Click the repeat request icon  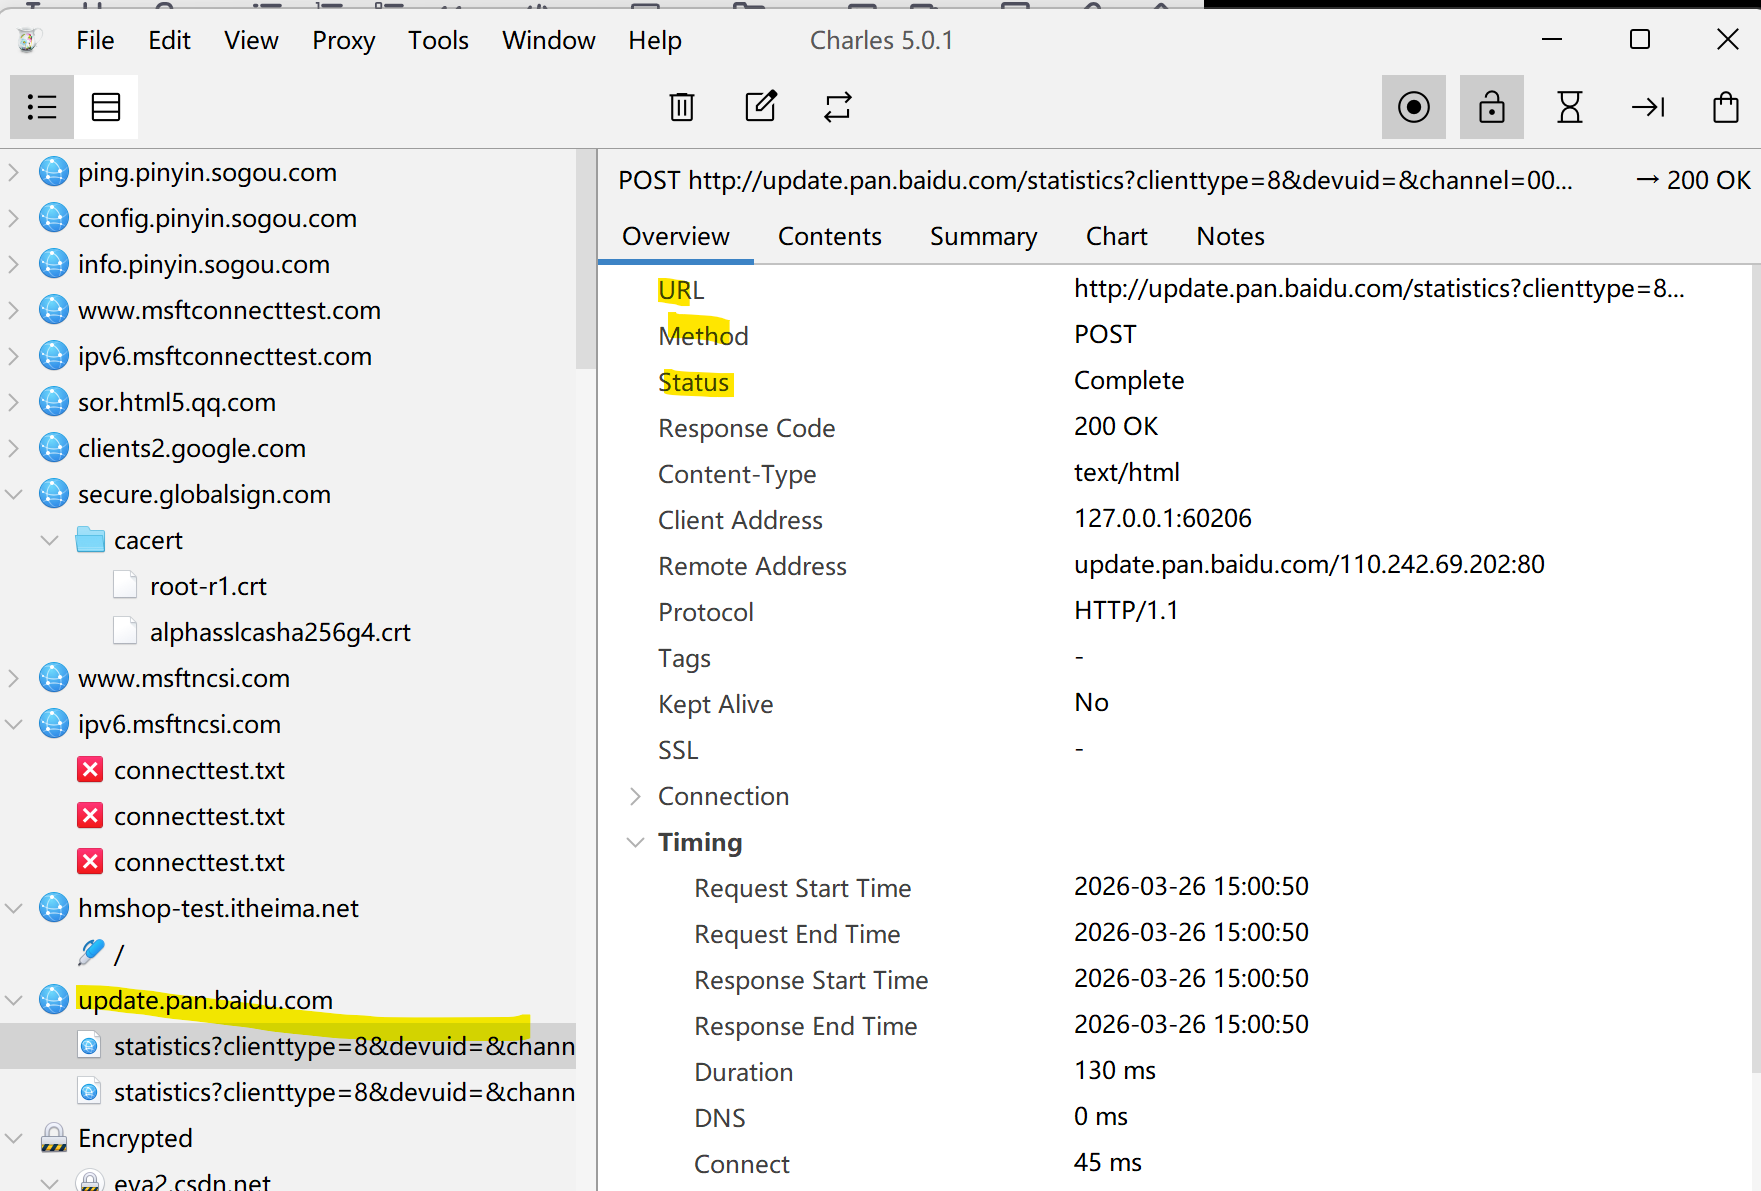tap(838, 107)
